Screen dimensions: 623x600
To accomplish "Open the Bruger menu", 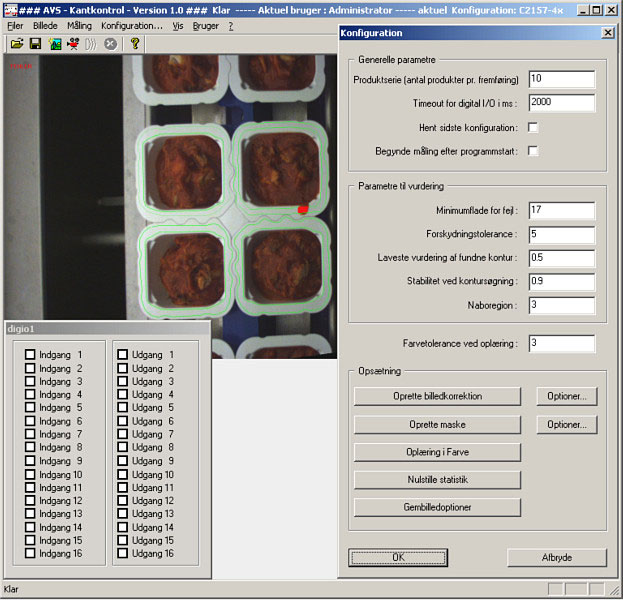I will coord(206,26).
